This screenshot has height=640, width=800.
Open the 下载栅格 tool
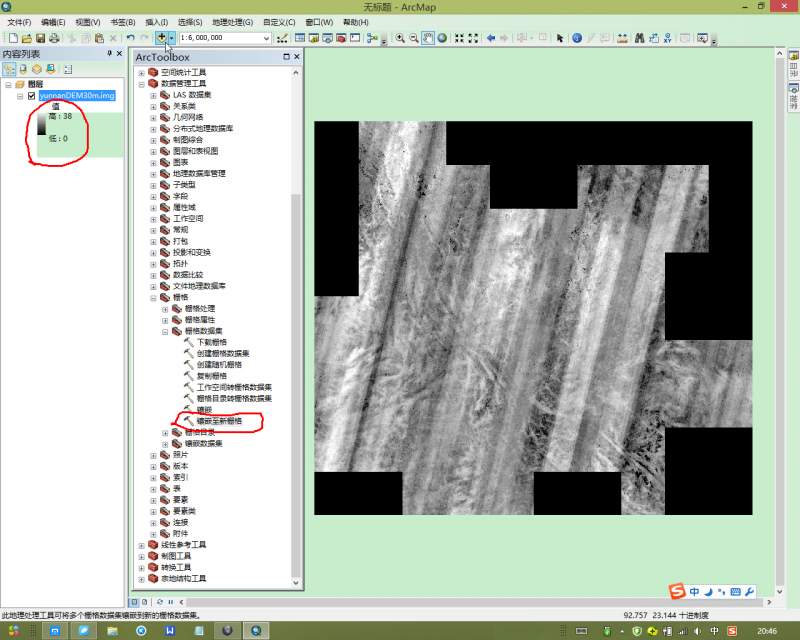point(212,342)
